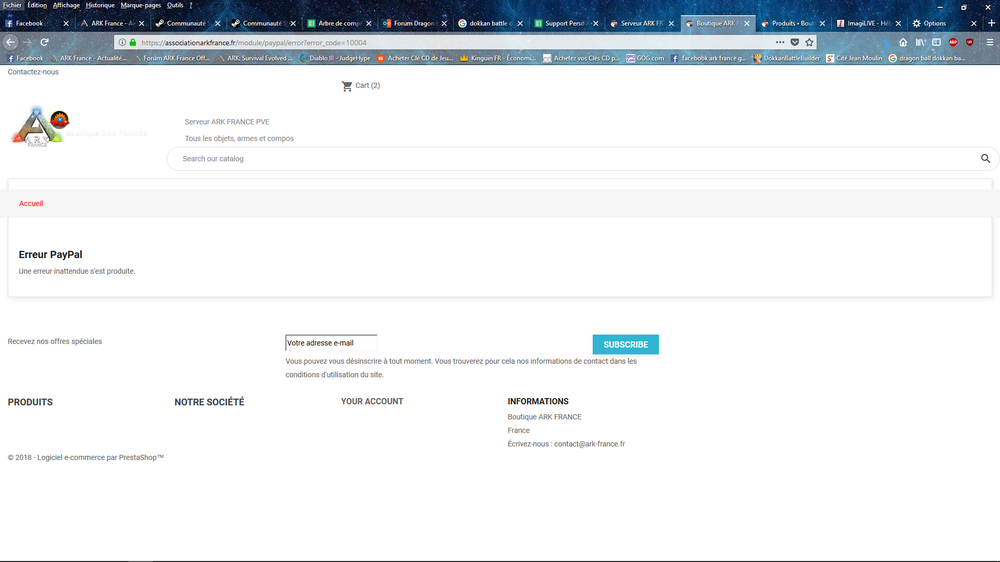
Task: Open the DokkanBattleBuilder bookmark
Action: [x=786, y=58]
